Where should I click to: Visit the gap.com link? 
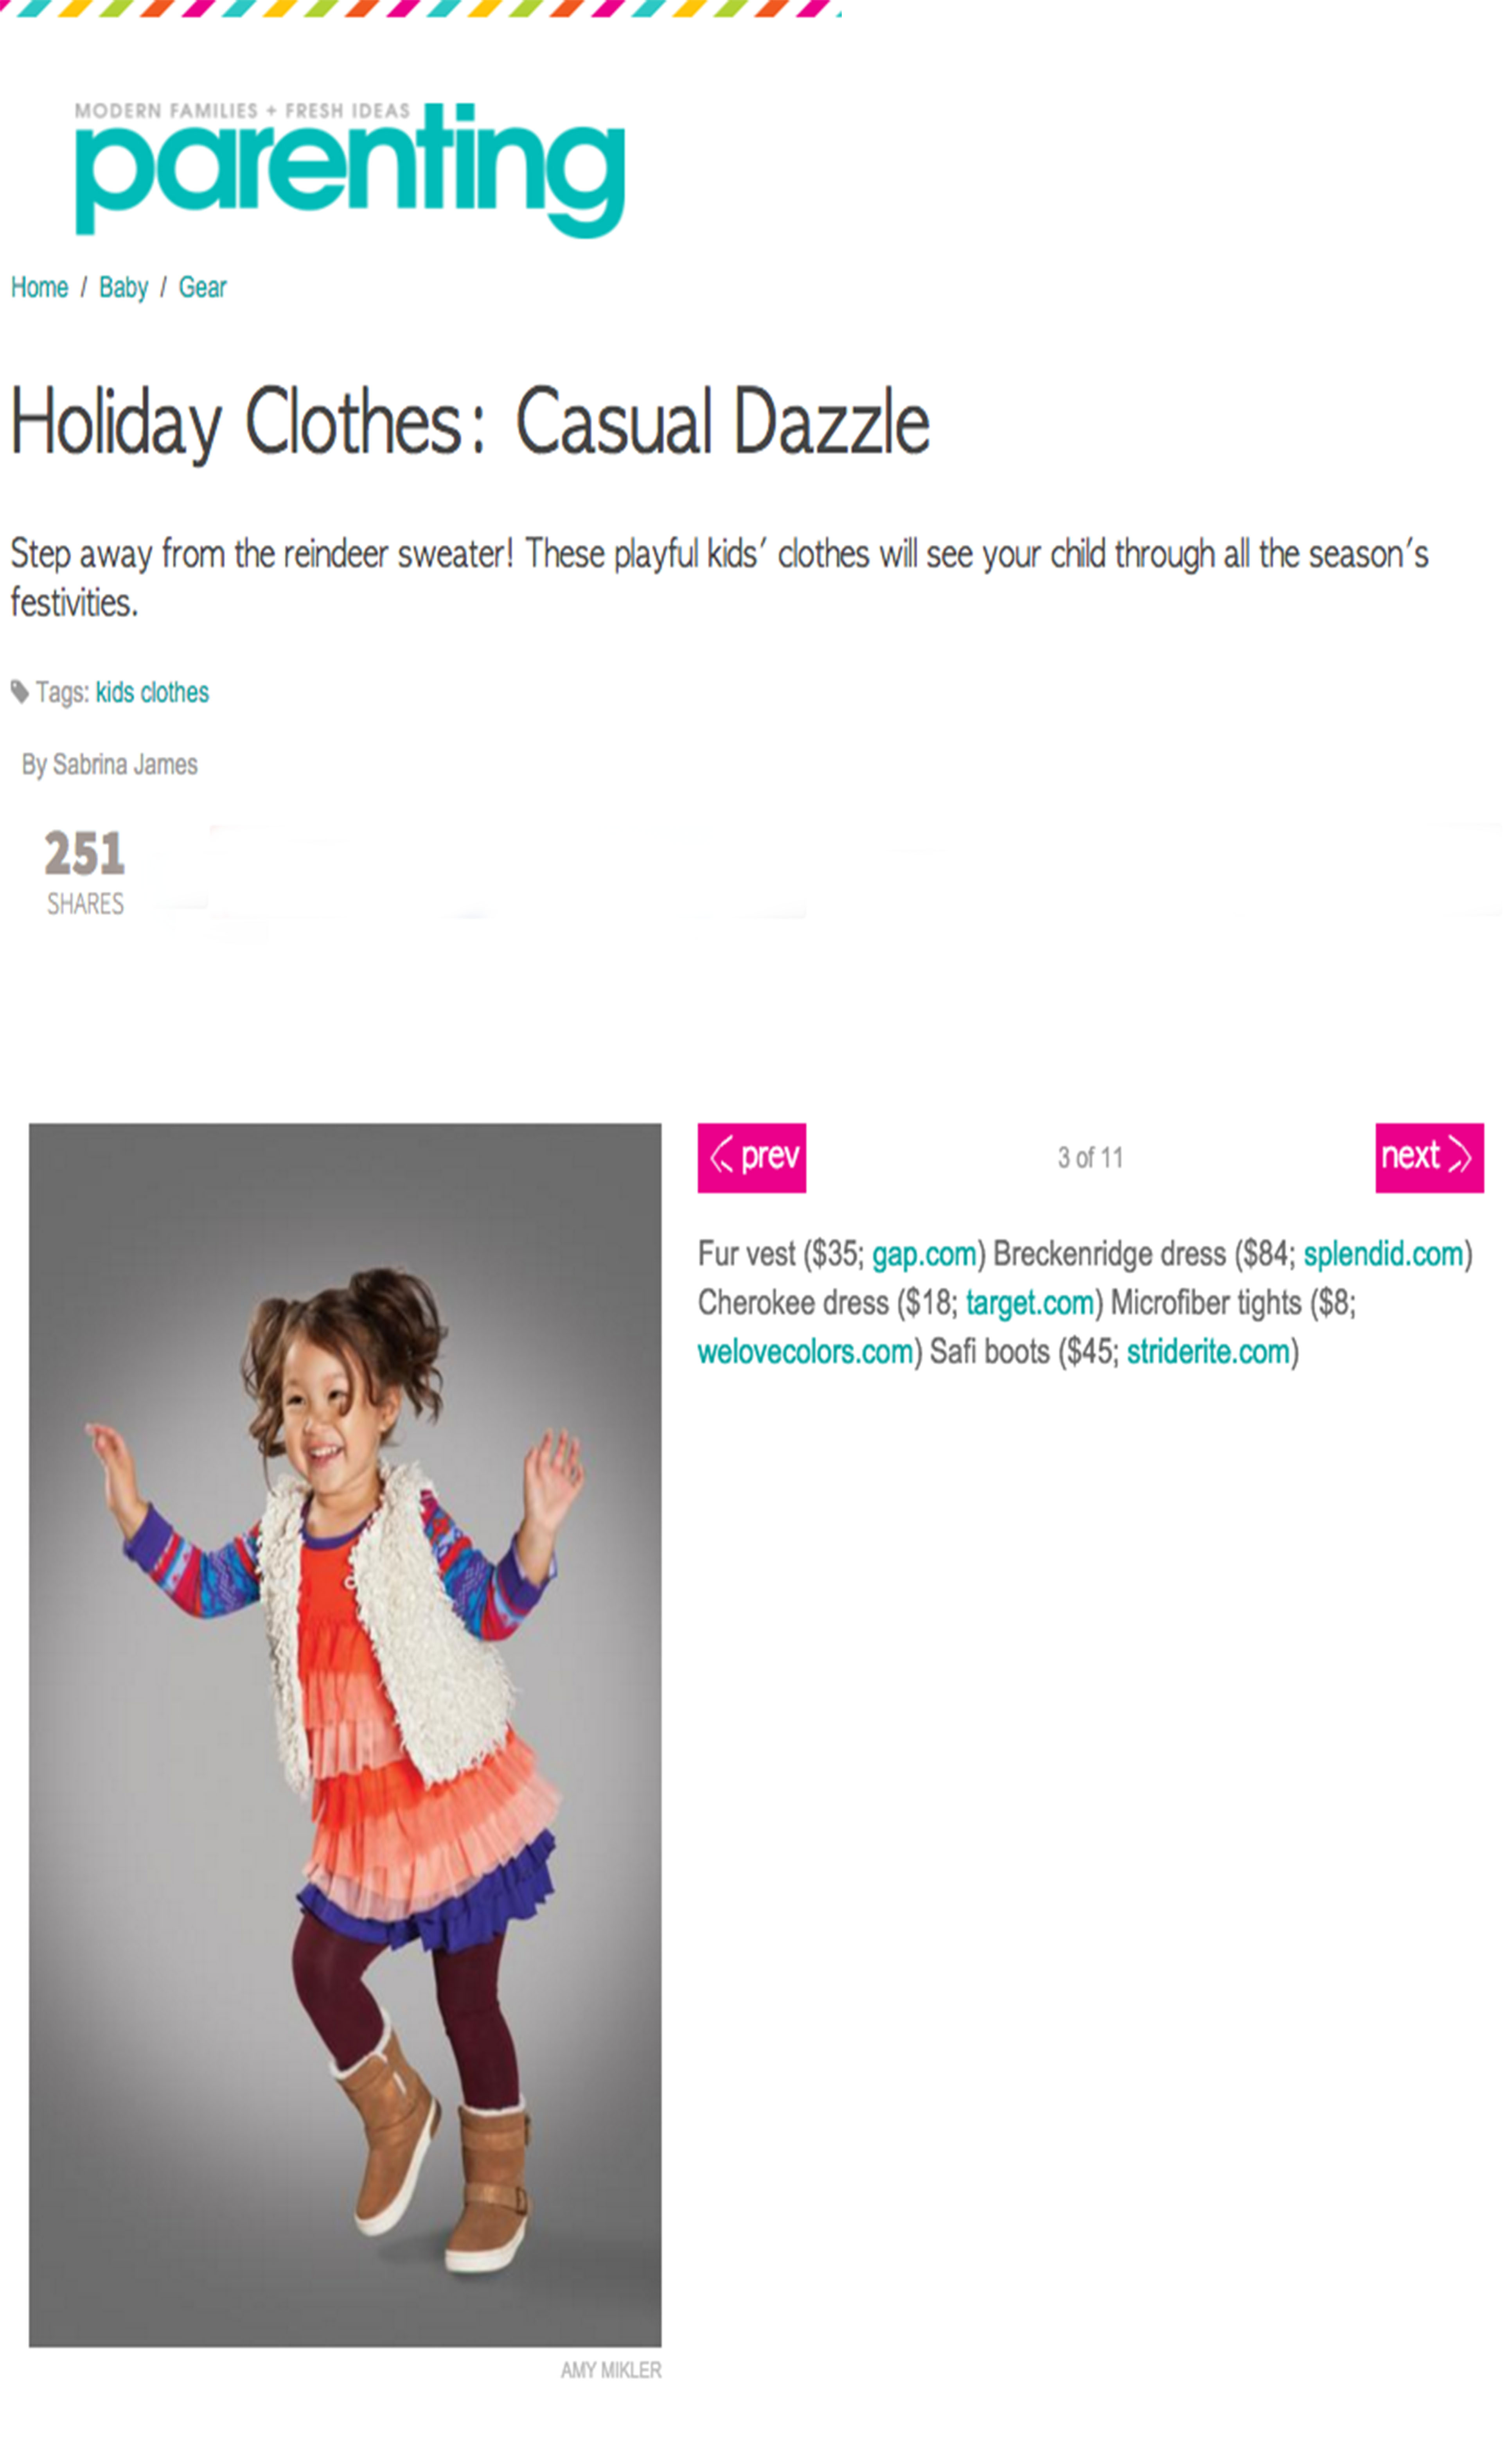[x=924, y=1254]
